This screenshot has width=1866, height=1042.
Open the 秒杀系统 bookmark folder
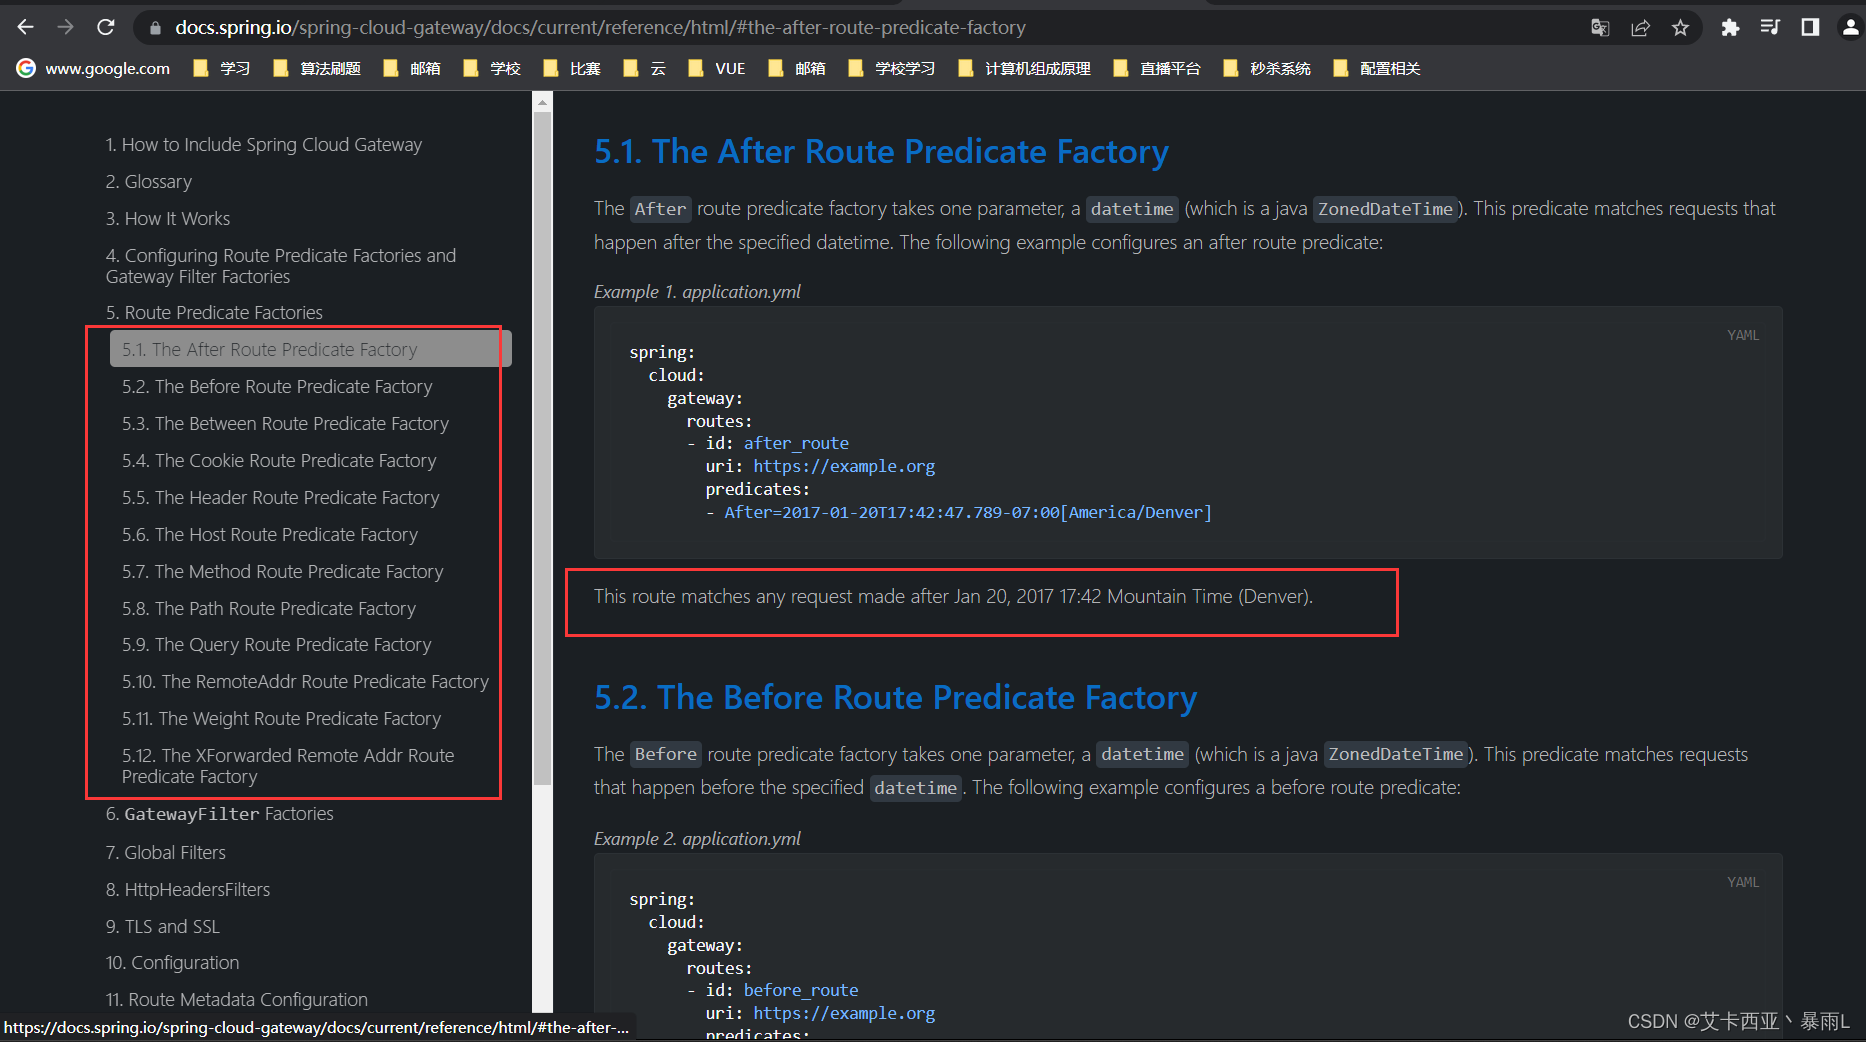point(1267,68)
